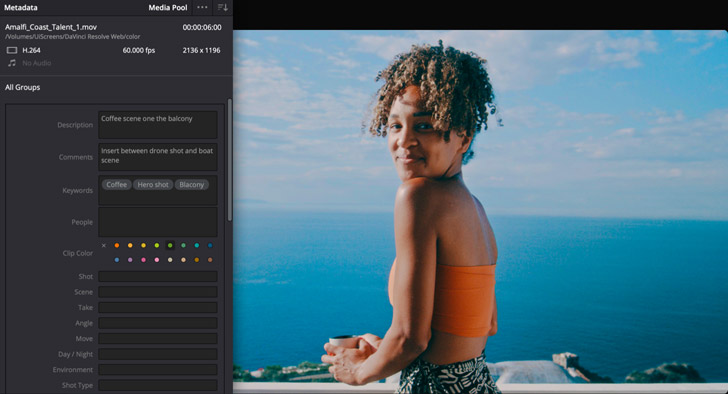Choose the selected green clip color swatch
The image size is (728, 394).
click(x=170, y=245)
